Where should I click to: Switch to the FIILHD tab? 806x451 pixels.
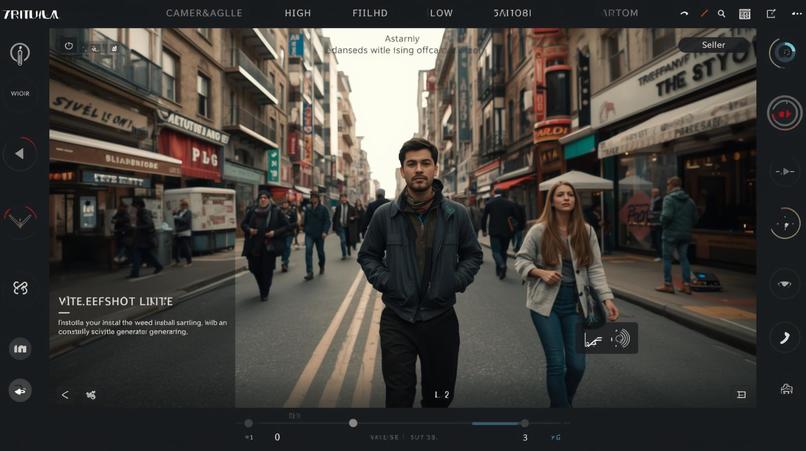click(x=370, y=13)
